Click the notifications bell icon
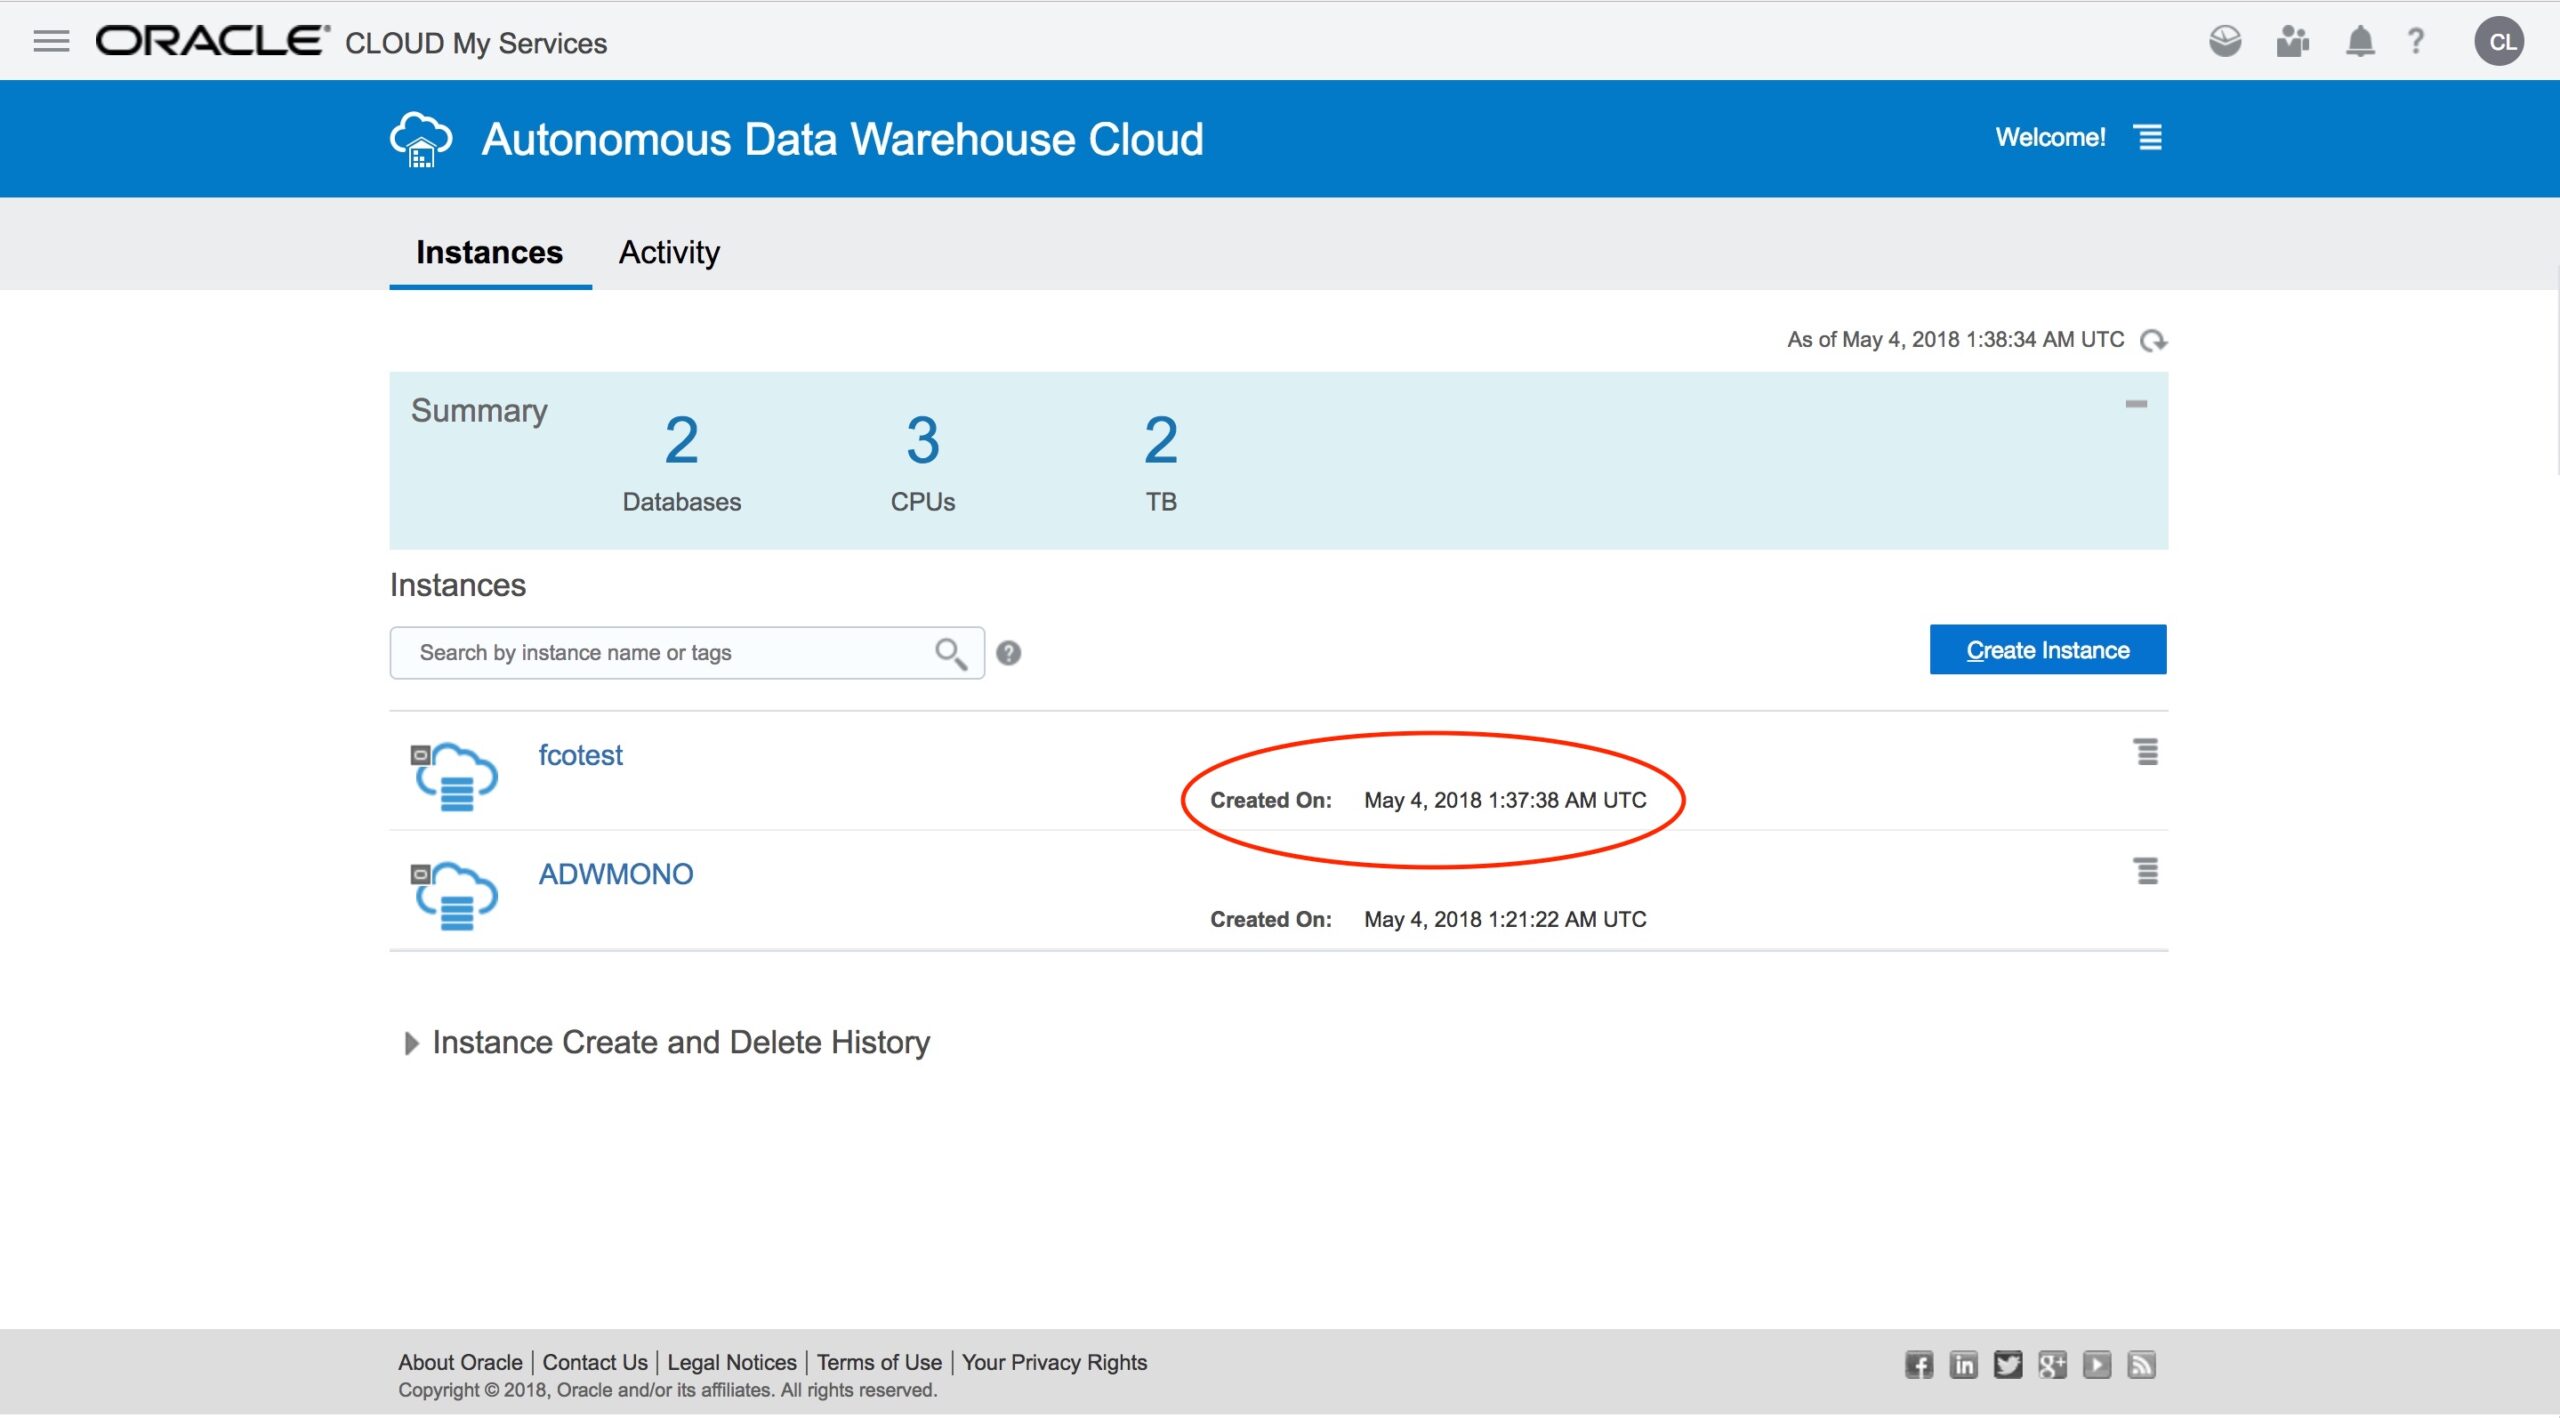Viewport: 2560px width, 1418px height. pos(2360,41)
